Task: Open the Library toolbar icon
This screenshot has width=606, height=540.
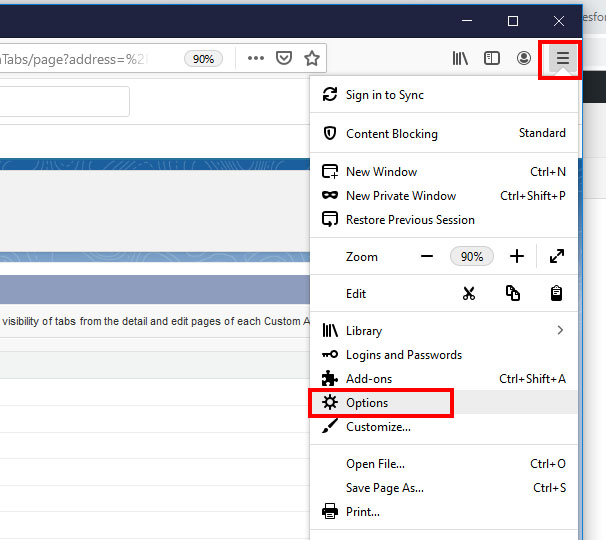Action: [x=460, y=59]
